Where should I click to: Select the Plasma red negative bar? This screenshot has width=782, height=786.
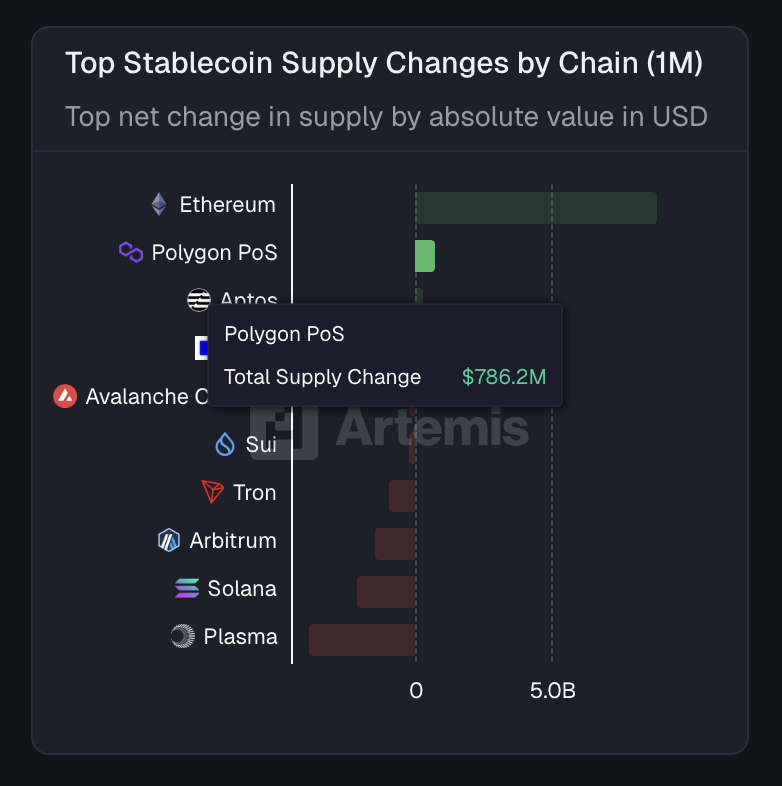pyautogui.click(x=362, y=640)
